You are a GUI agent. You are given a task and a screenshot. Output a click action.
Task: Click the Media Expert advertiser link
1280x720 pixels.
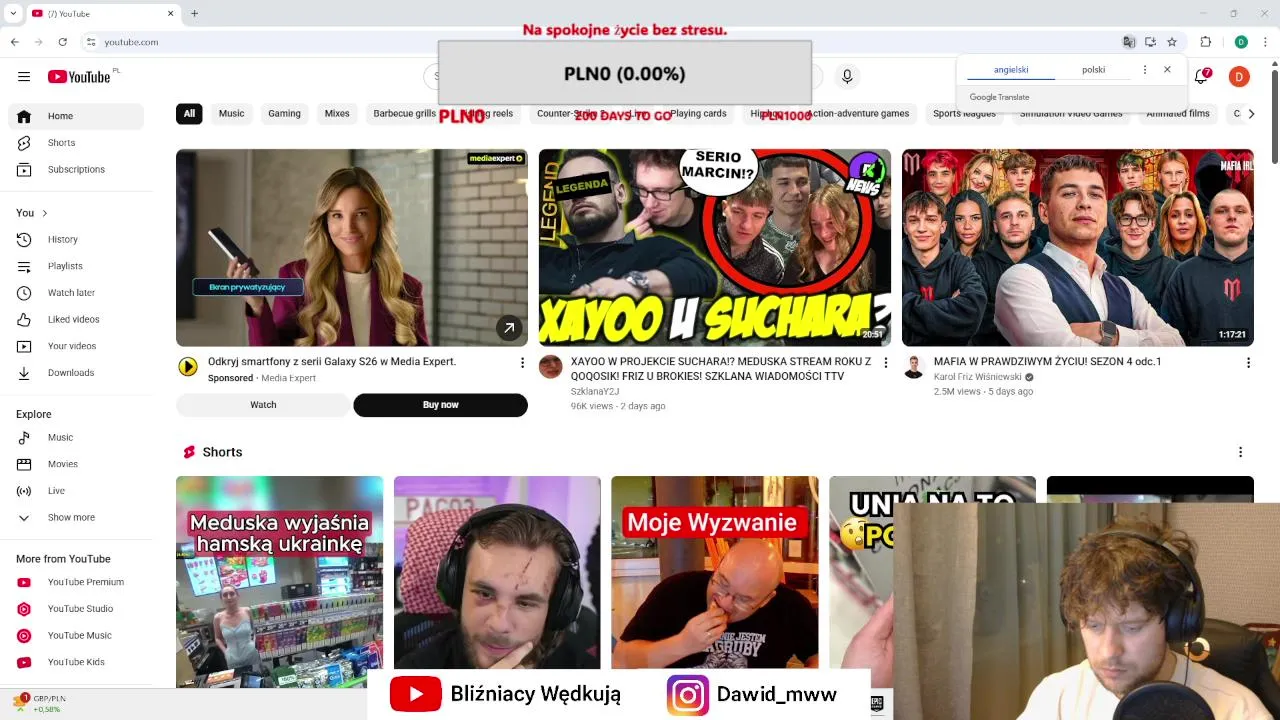coord(288,378)
